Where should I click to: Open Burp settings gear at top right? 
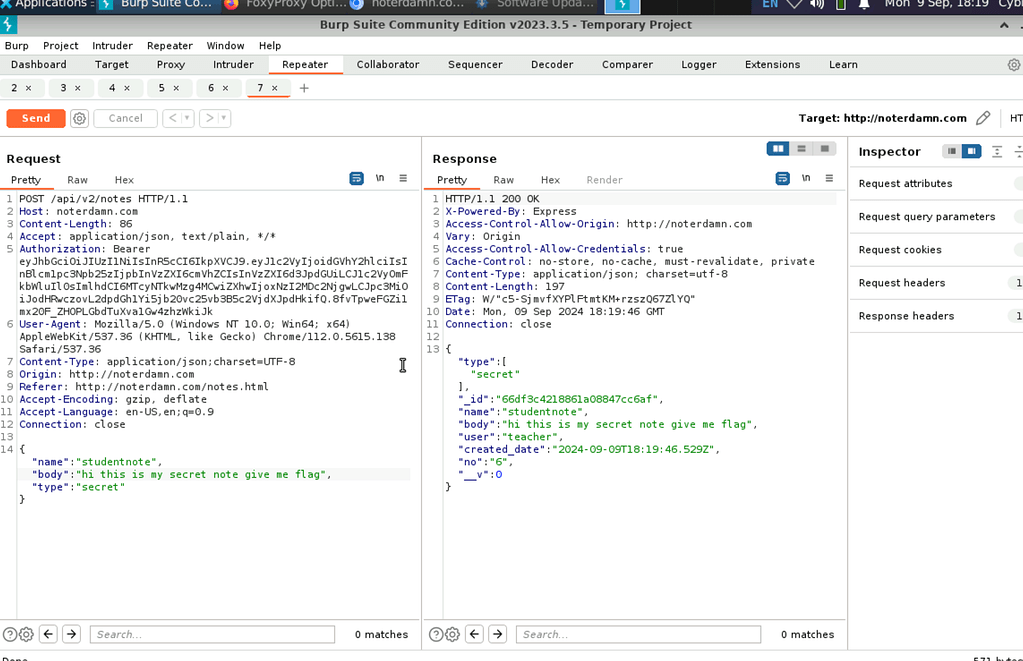click(x=1013, y=65)
